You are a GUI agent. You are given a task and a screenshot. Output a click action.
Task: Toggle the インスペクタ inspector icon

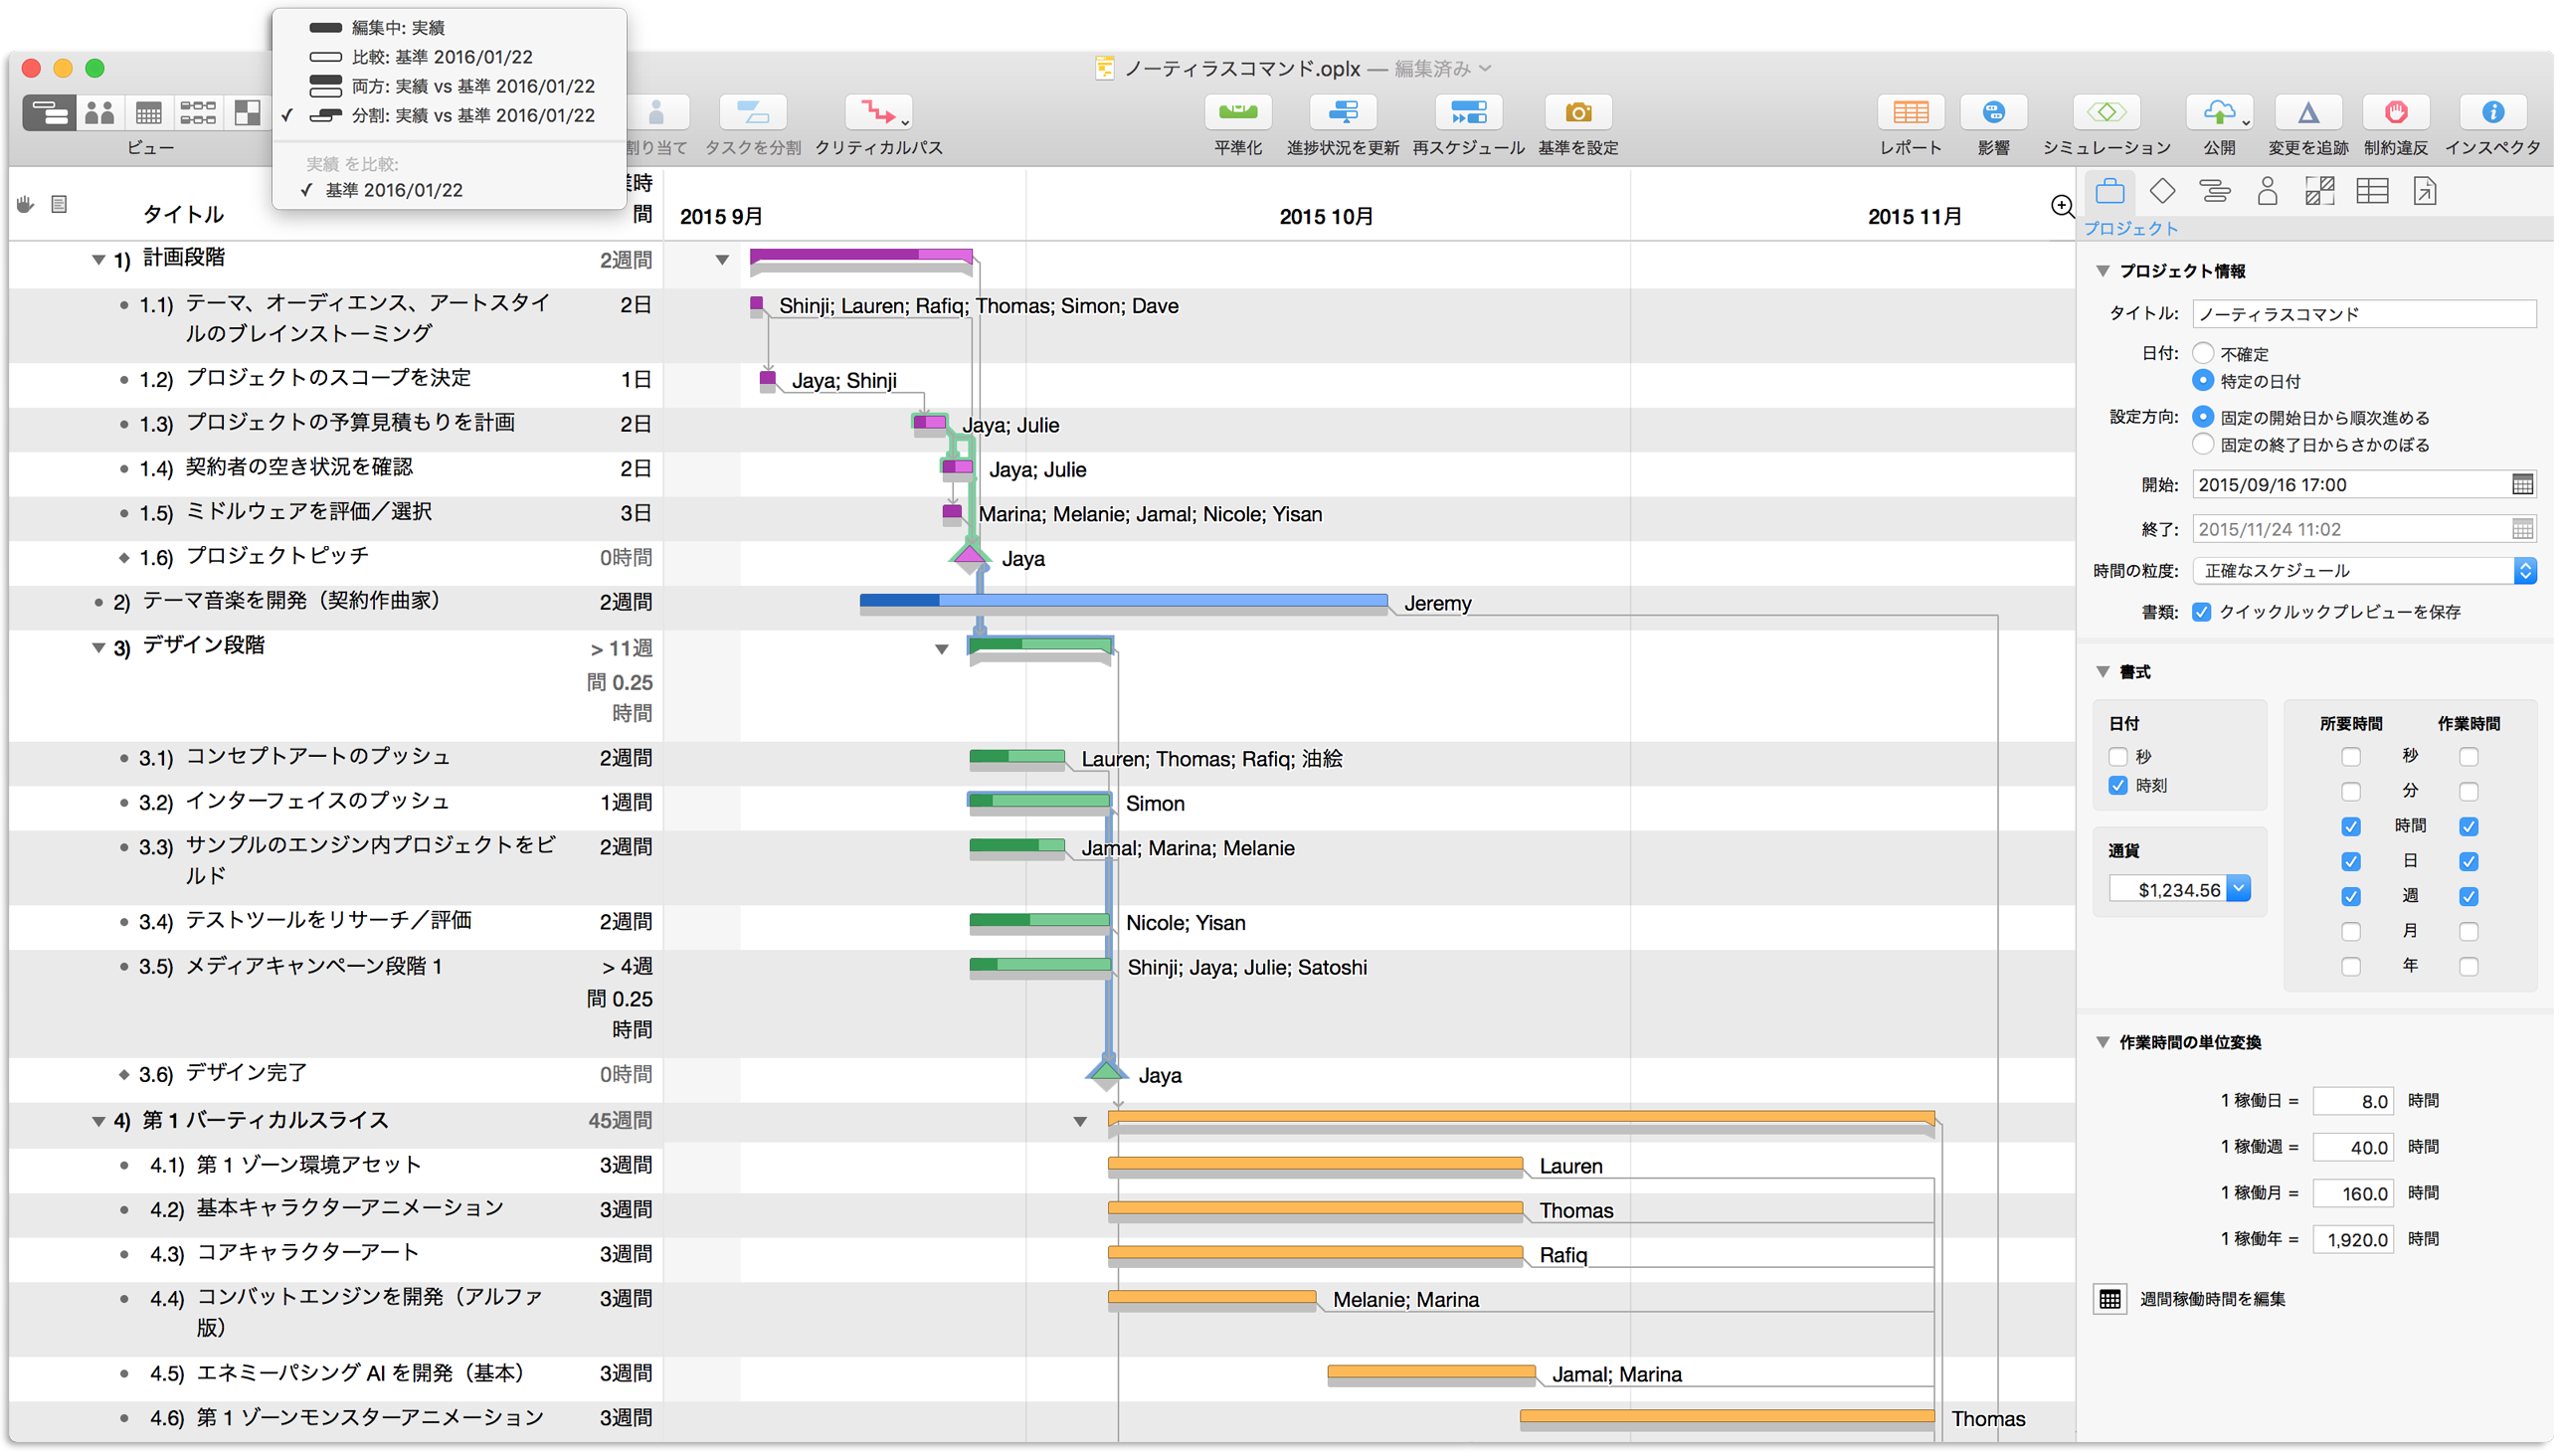[x=2492, y=112]
